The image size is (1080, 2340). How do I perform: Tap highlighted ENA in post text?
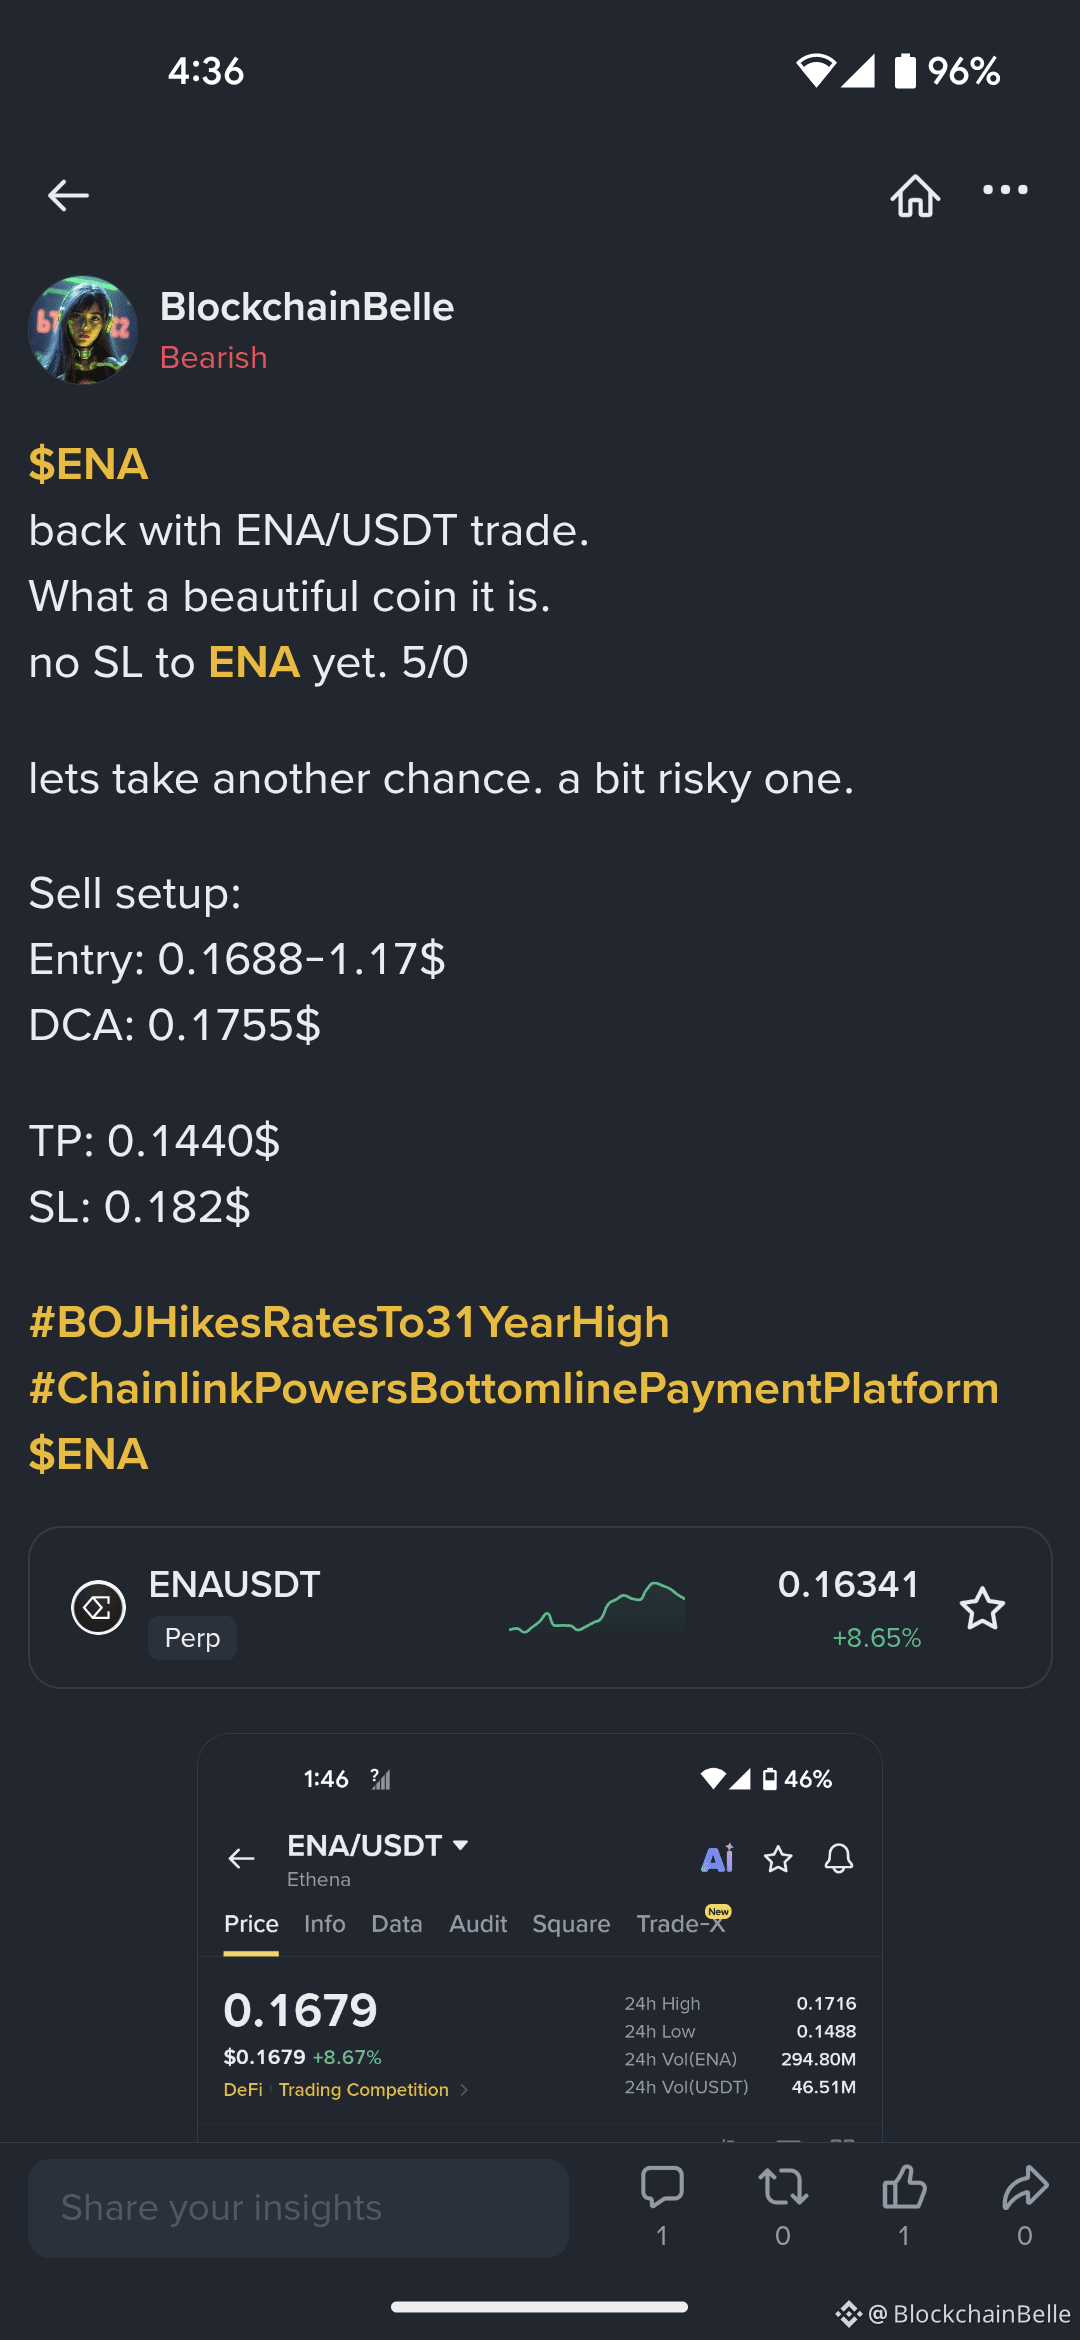[254, 662]
